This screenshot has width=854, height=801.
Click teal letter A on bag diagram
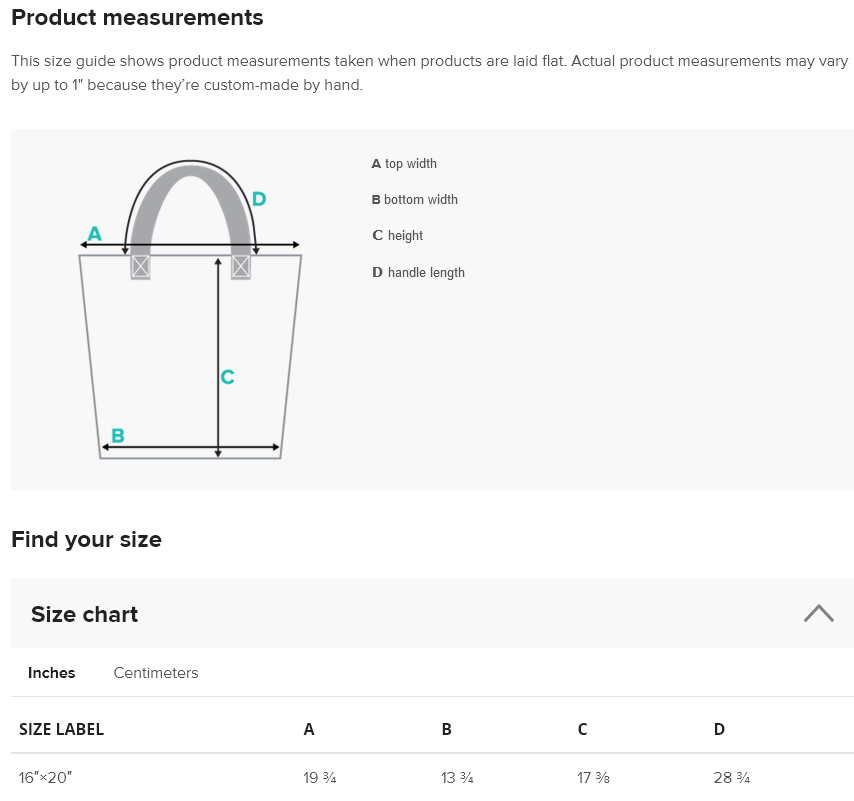95,234
